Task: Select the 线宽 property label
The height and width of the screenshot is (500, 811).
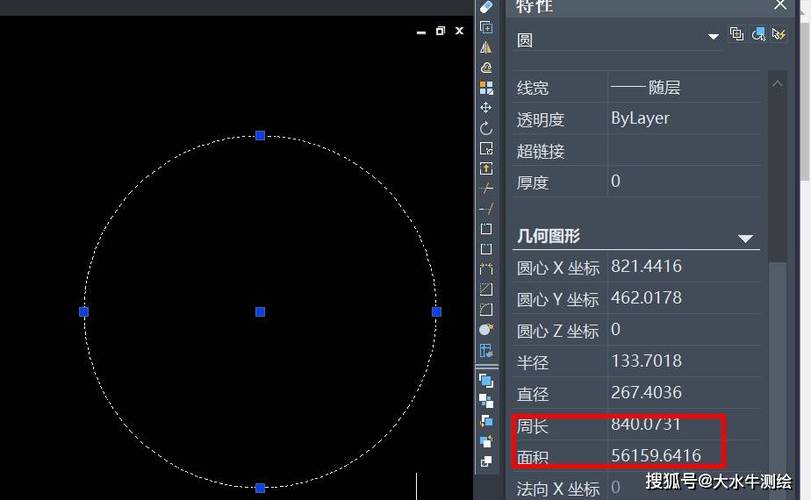Action: click(532, 88)
